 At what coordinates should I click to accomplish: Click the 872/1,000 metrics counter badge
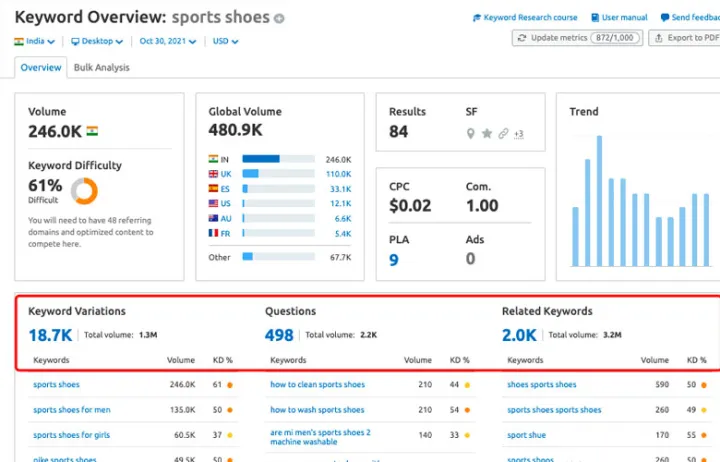(614, 38)
